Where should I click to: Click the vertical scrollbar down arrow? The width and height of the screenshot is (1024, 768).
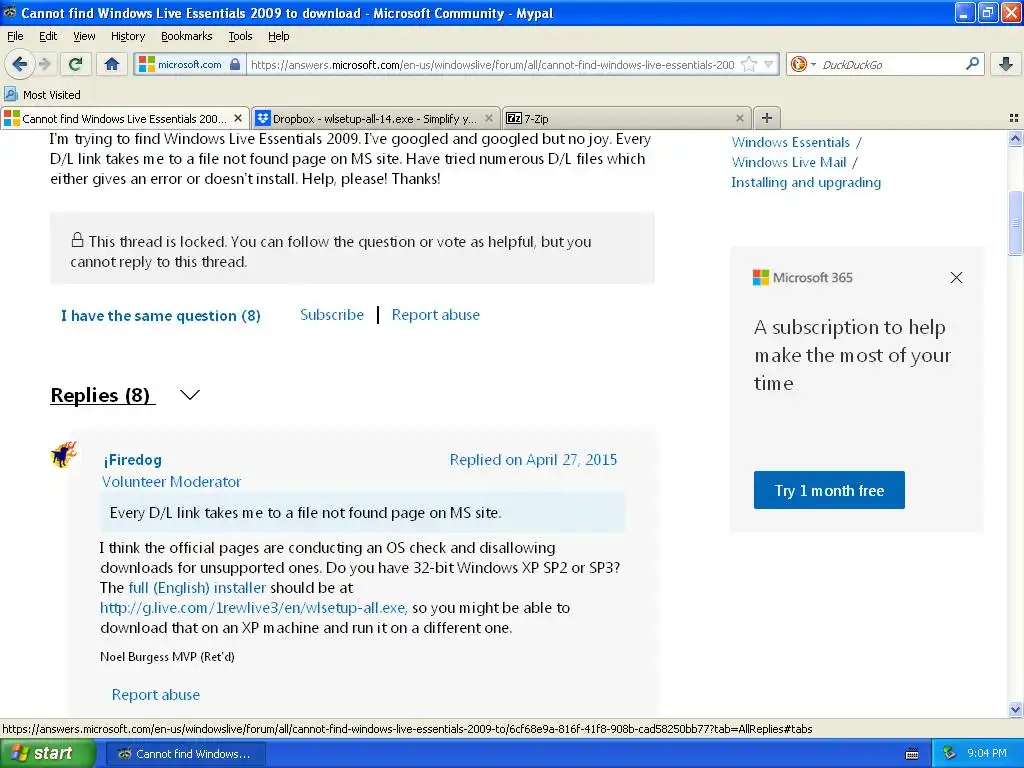coord(1016,709)
